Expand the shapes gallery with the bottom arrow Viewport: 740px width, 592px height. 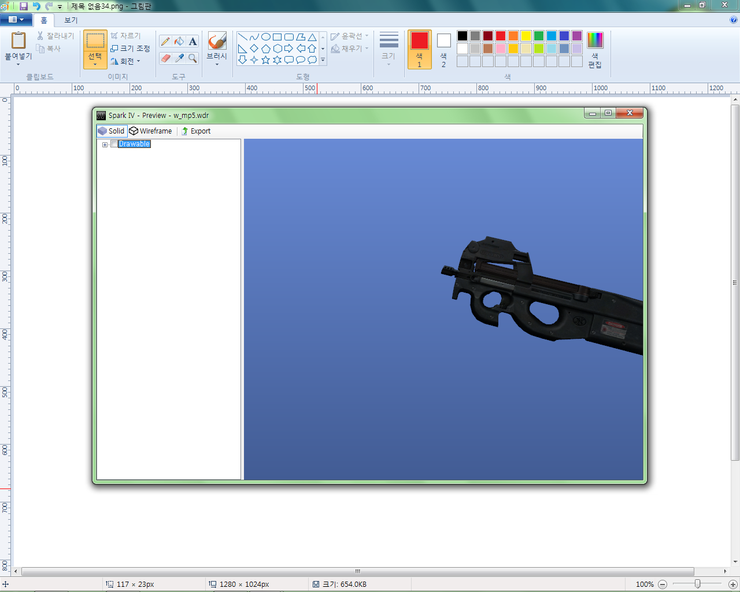(x=323, y=60)
